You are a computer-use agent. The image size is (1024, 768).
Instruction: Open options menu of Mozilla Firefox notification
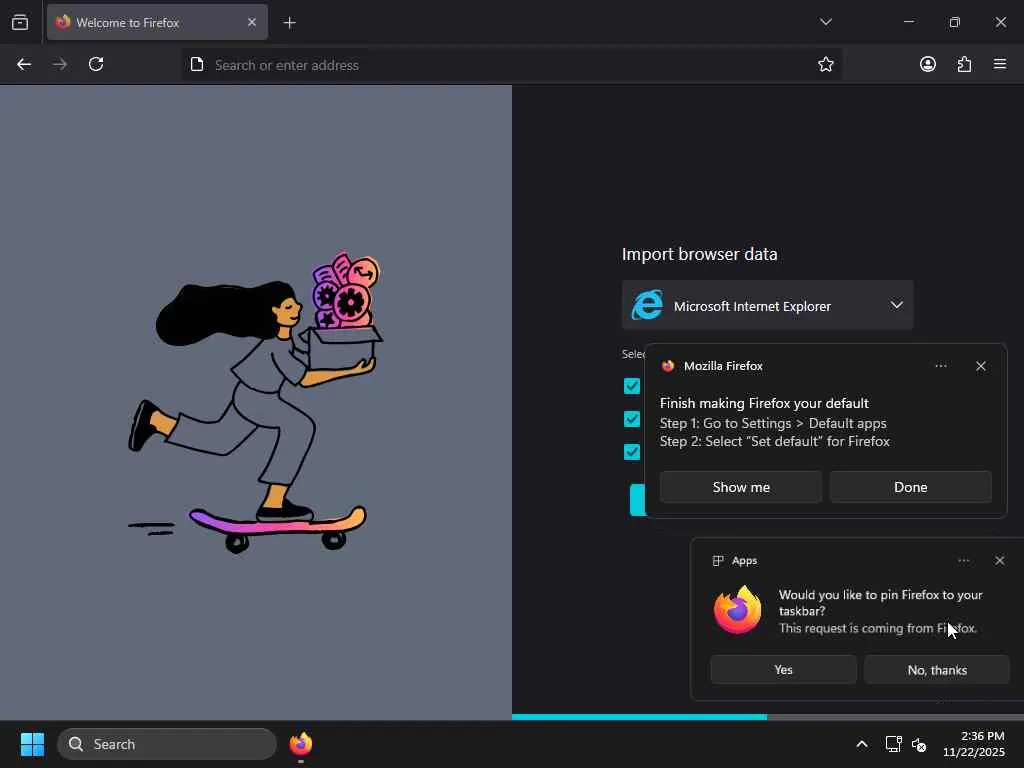(940, 366)
